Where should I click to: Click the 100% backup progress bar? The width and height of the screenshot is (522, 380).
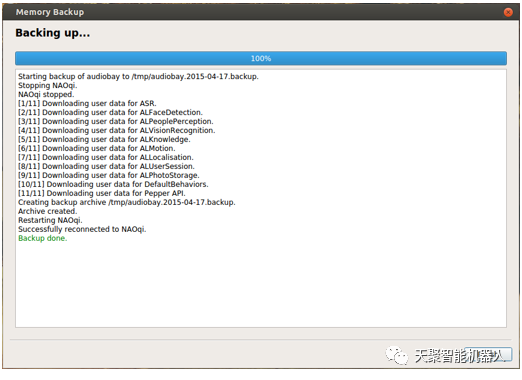pyautogui.click(x=261, y=58)
